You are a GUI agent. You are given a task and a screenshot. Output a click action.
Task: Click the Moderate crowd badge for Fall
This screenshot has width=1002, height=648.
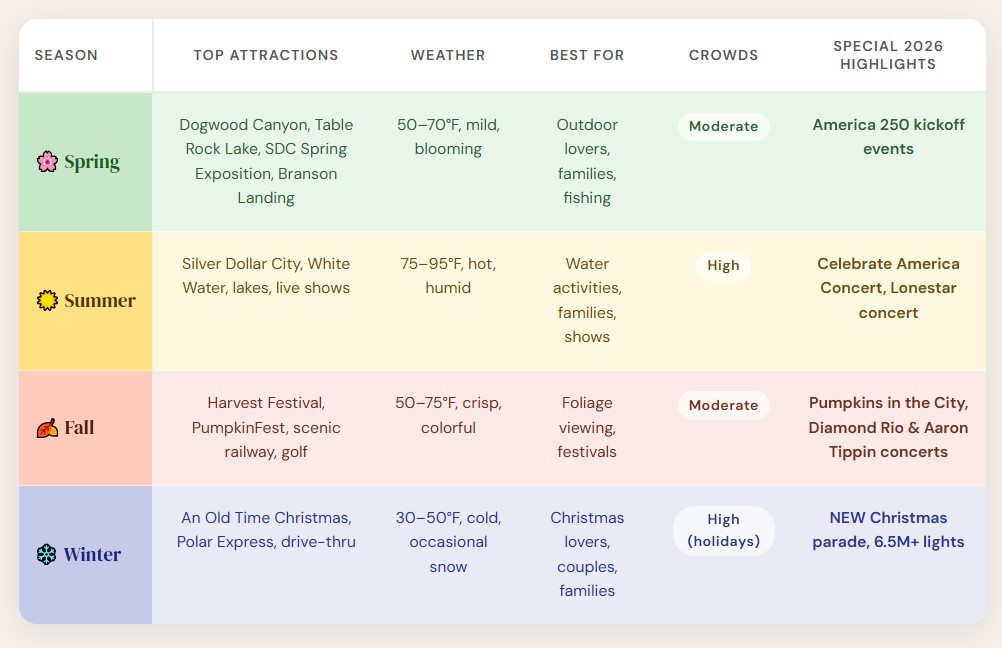pos(723,405)
